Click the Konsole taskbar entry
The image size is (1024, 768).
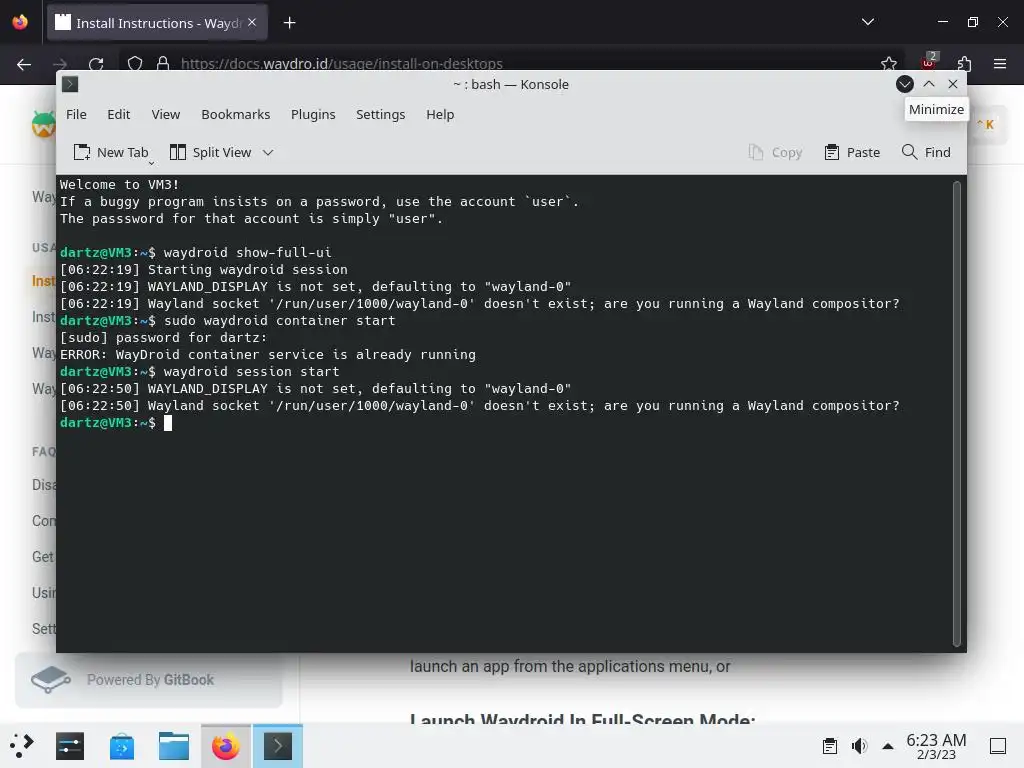click(x=278, y=746)
